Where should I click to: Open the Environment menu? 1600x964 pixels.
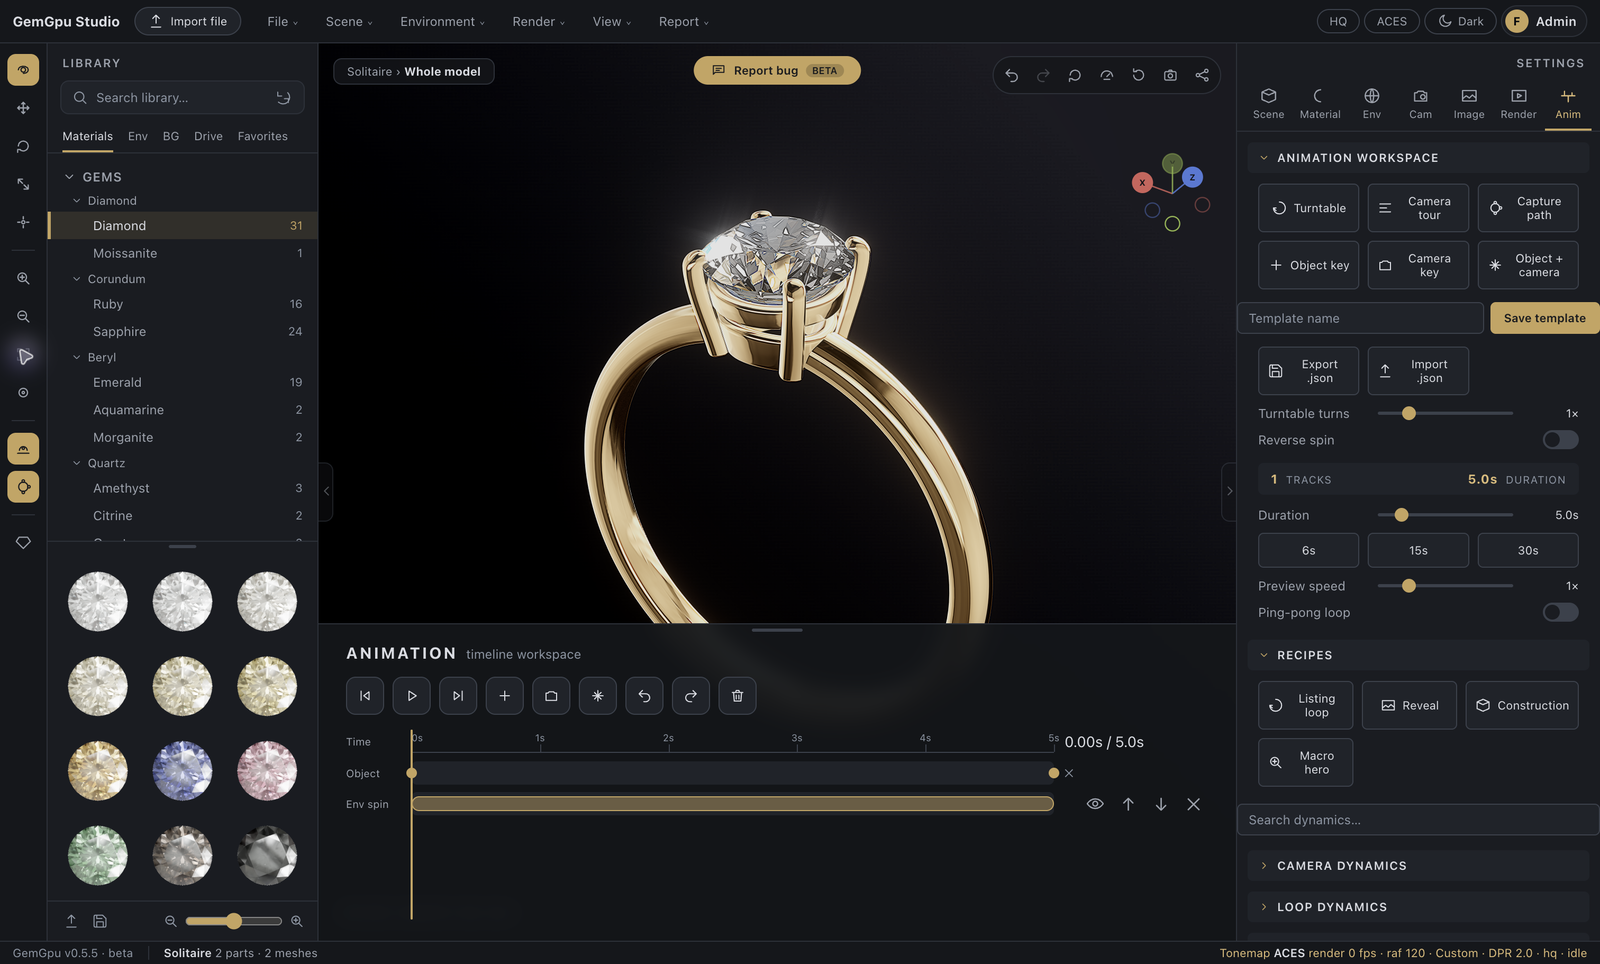pyautogui.click(x=442, y=21)
